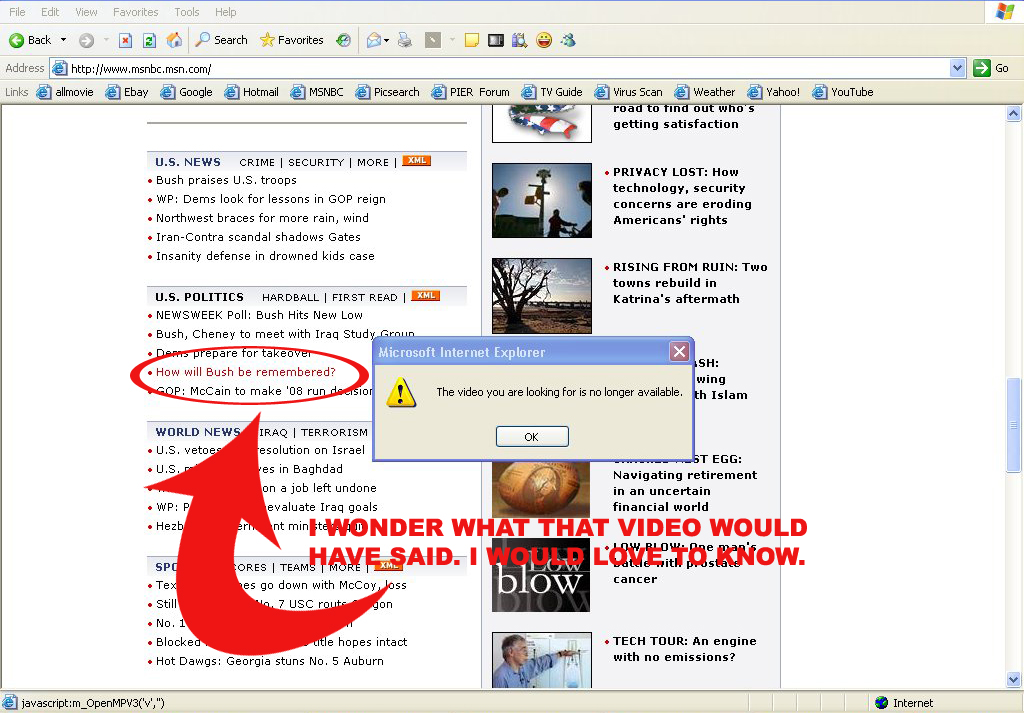
Task: Open the RISING FROM RUIN tree thumbnail
Action: (x=542, y=296)
